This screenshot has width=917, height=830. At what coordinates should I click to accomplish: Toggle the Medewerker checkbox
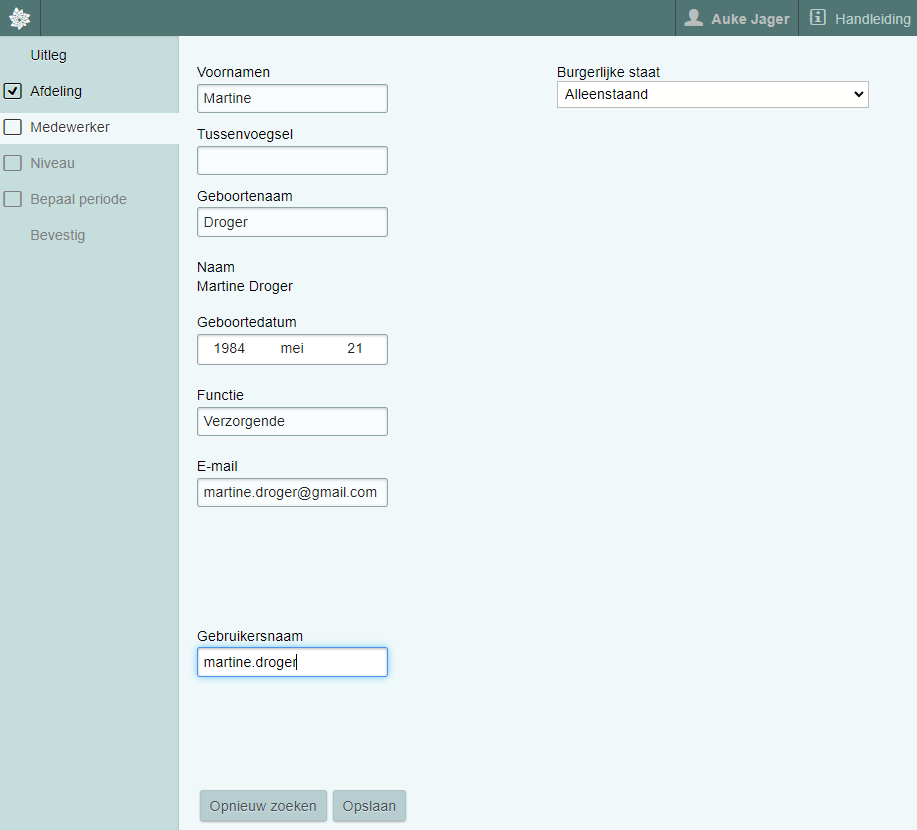click(x=13, y=127)
